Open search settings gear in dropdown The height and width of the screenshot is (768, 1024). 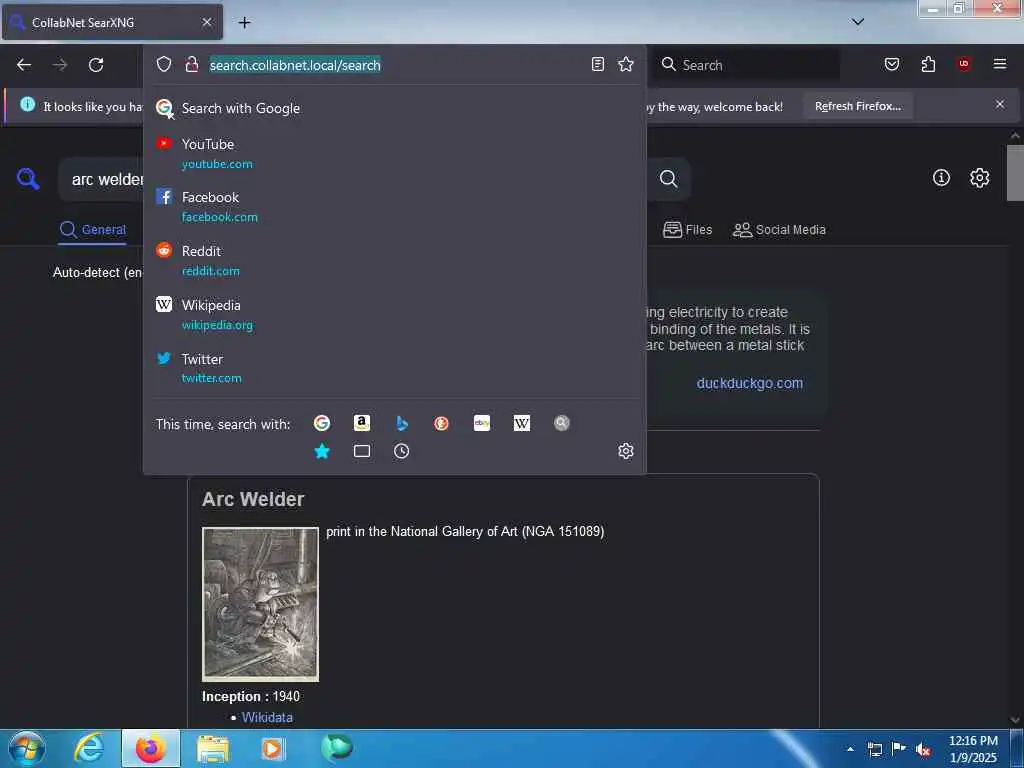click(x=626, y=451)
